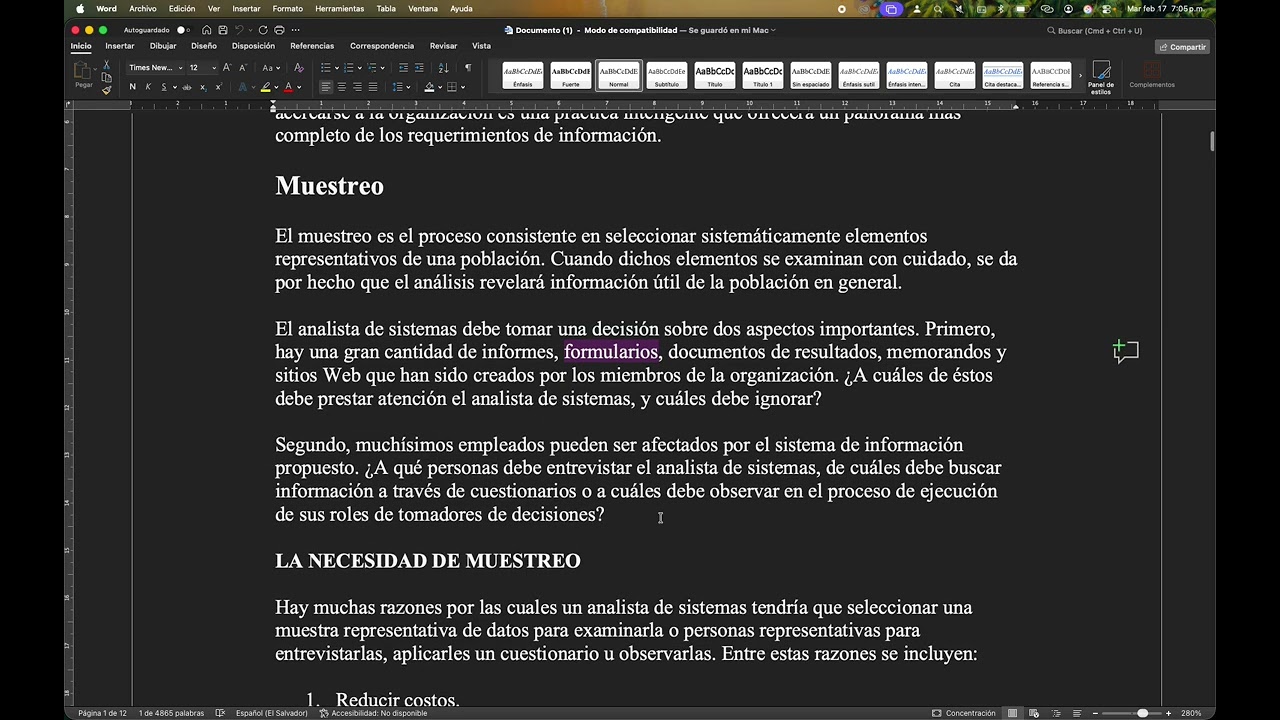Viewport: 1280px width, 720px height.
Task: Apply the yellow text highlight color
Action: (266, 87)
